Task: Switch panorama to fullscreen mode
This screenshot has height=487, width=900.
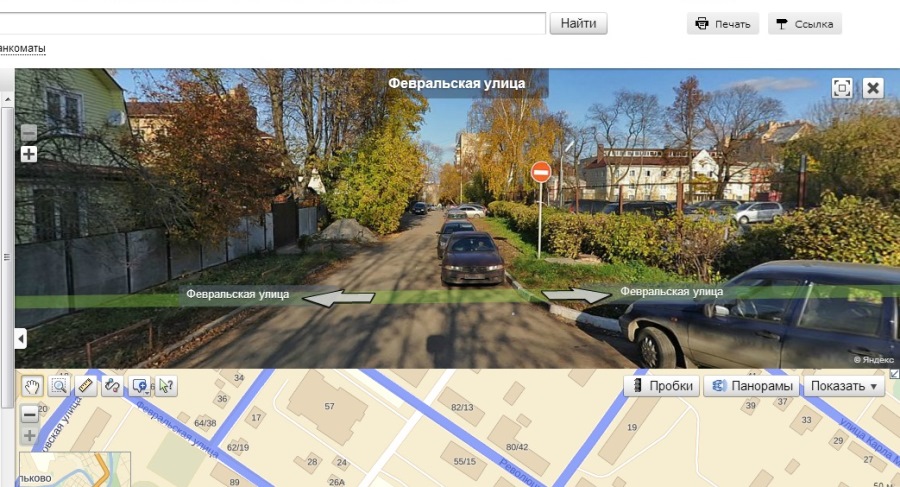Action: point(842,88)
